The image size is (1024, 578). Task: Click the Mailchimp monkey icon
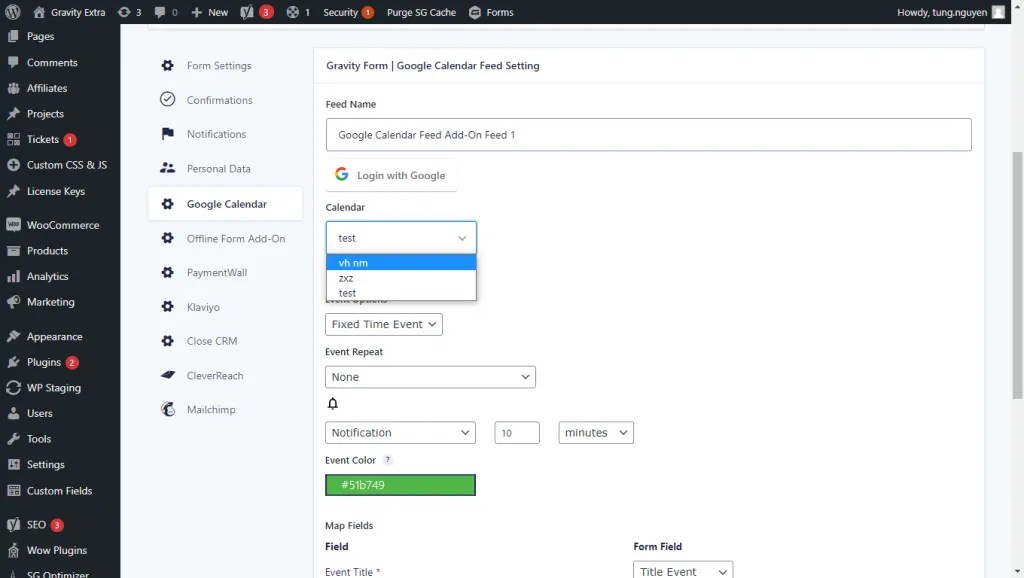click(168, 409)
